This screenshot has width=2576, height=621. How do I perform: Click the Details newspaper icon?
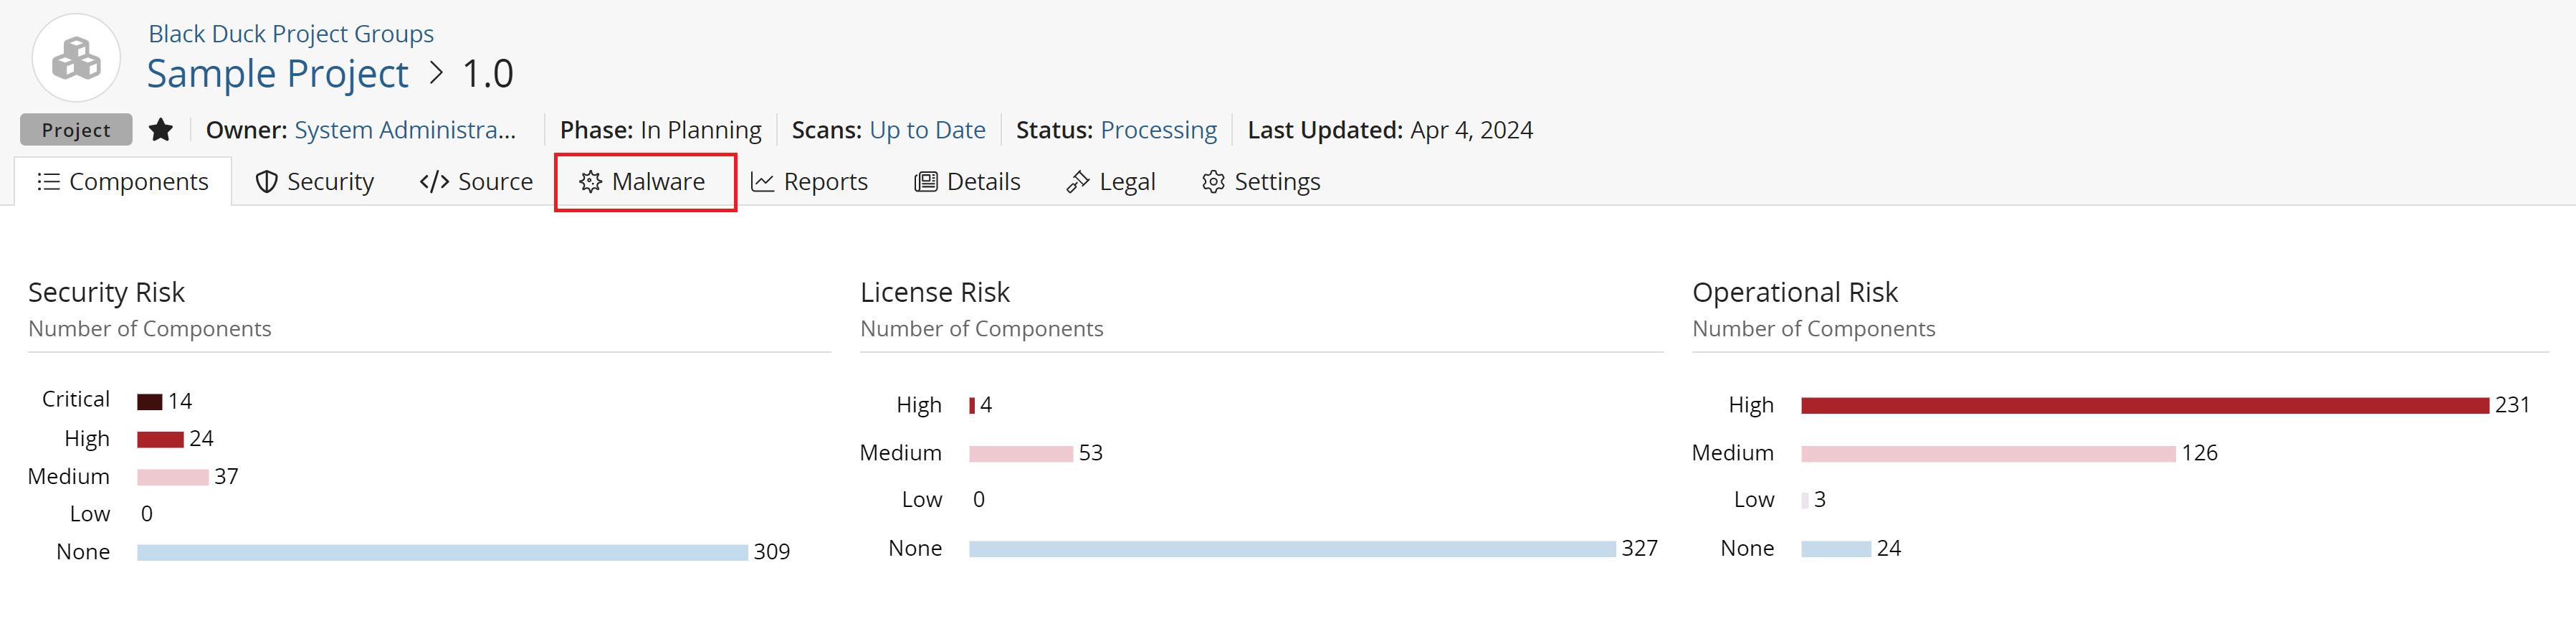[926, 181]
